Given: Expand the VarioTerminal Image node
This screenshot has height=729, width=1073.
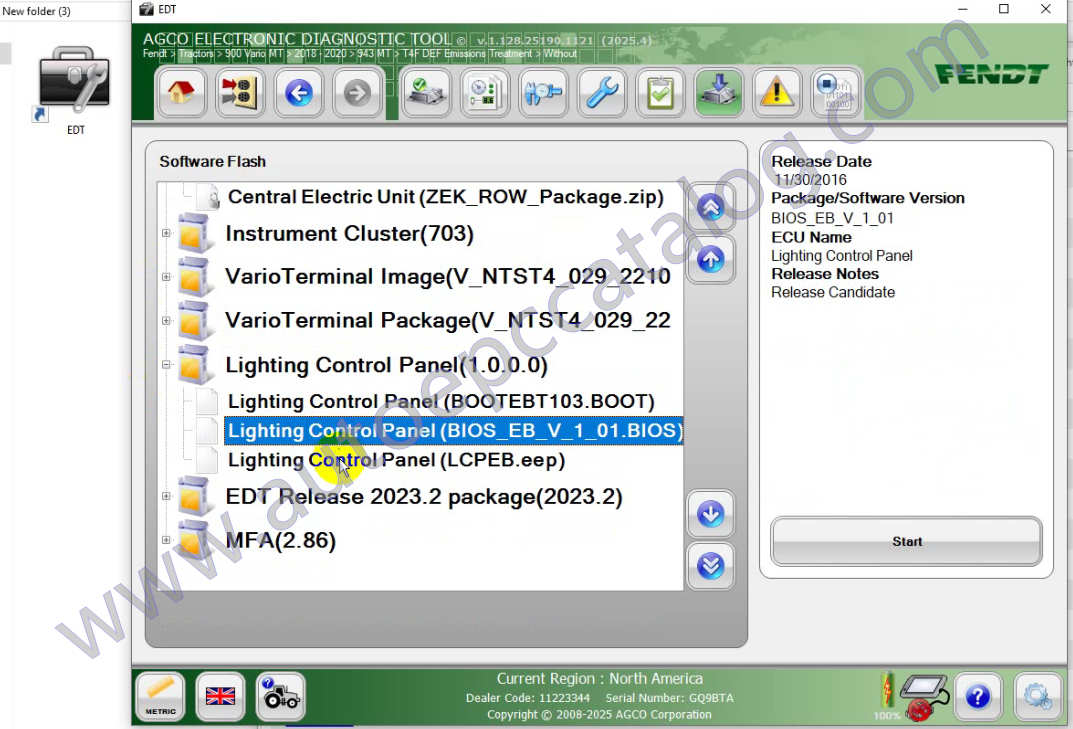Looking at the screenshot, I should pyautogui.click(x=166, y=277).
